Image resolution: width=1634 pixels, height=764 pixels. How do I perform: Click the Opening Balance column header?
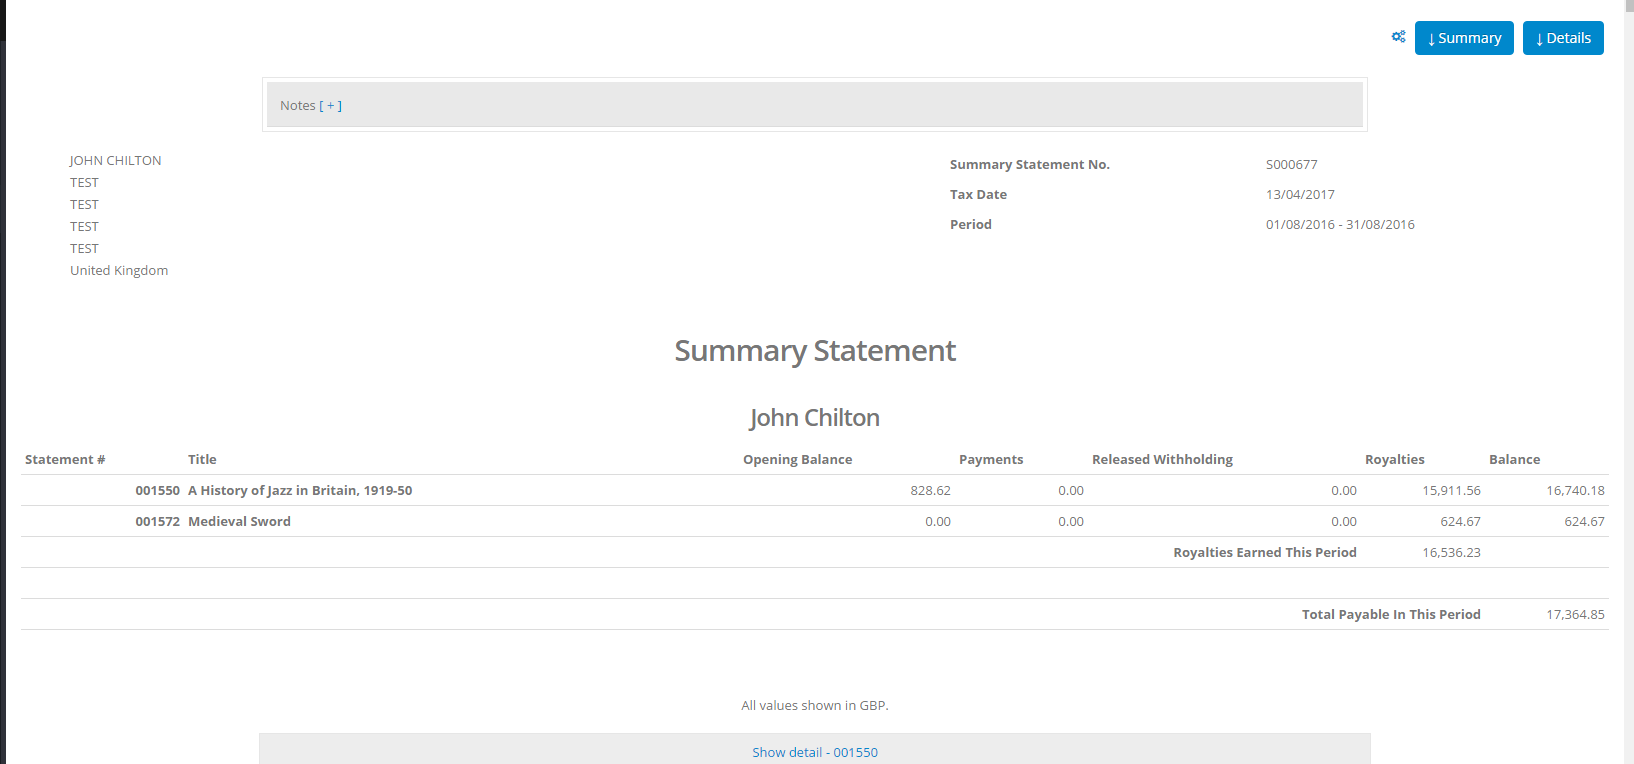[x=797, y=460]
